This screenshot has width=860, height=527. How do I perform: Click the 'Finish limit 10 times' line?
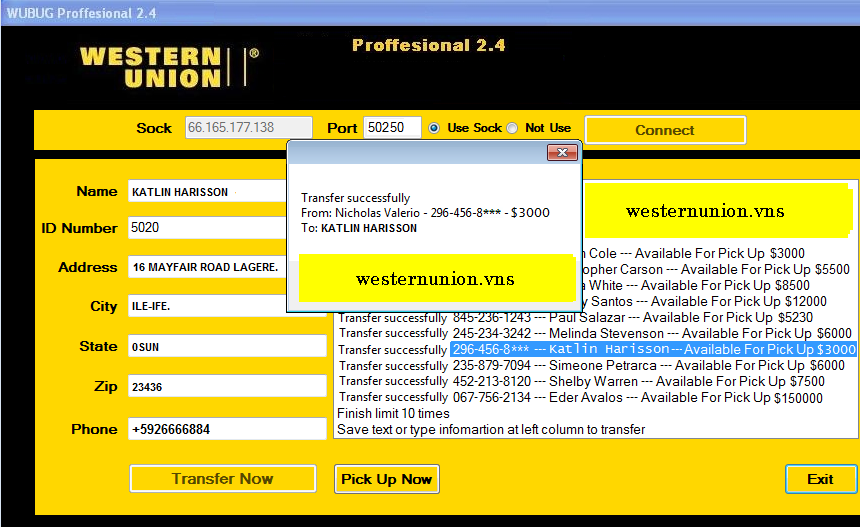393,413
